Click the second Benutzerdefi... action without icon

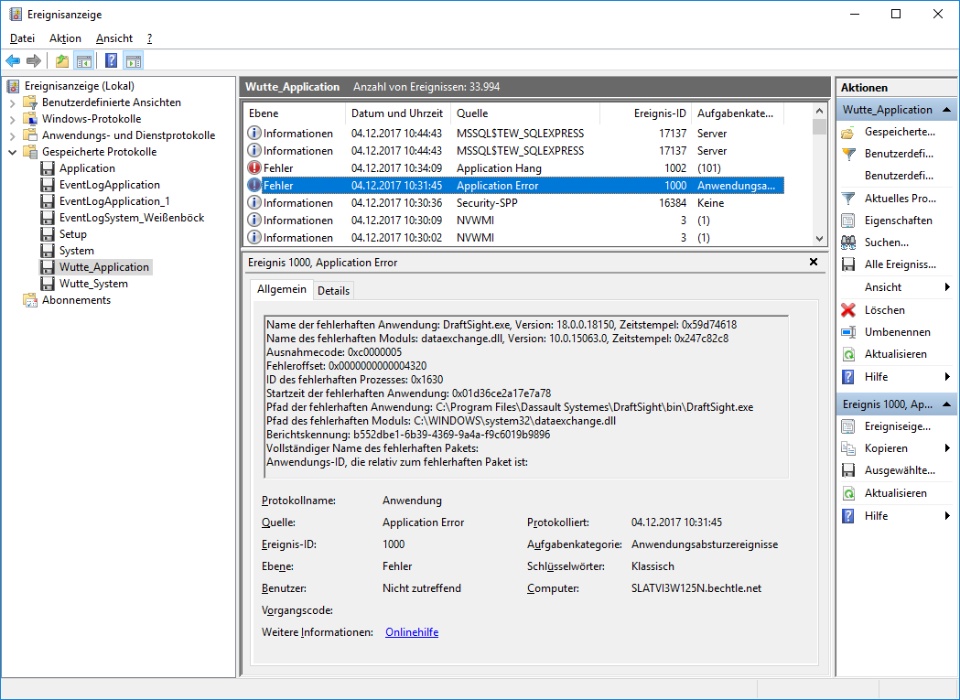tap(899, 176)
